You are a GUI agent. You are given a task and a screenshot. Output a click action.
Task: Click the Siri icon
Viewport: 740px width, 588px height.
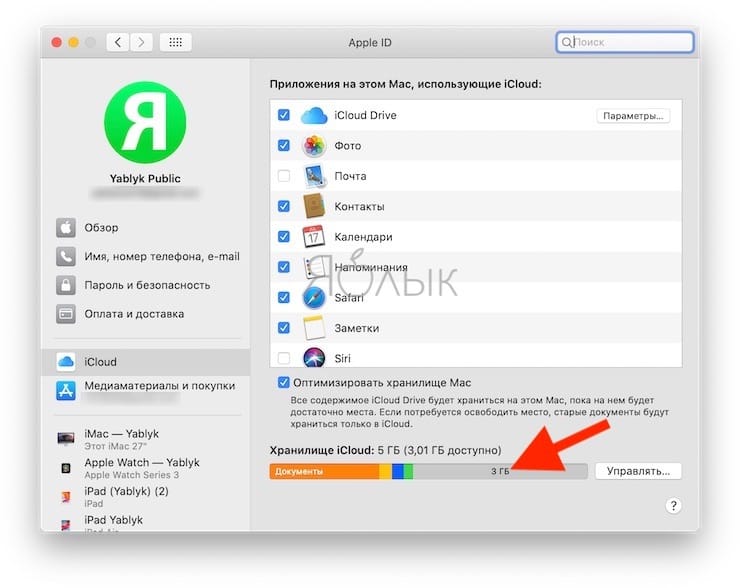(314, 357)
